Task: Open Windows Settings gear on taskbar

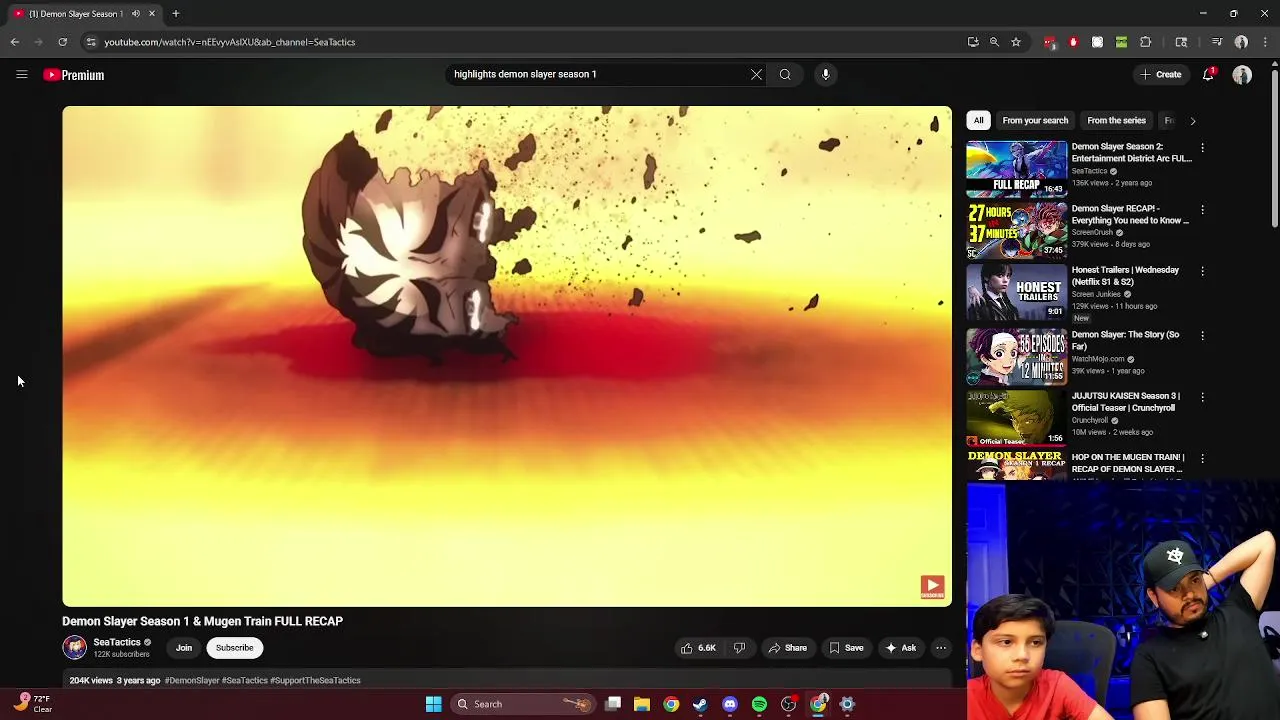Action: tap(847, 704)
